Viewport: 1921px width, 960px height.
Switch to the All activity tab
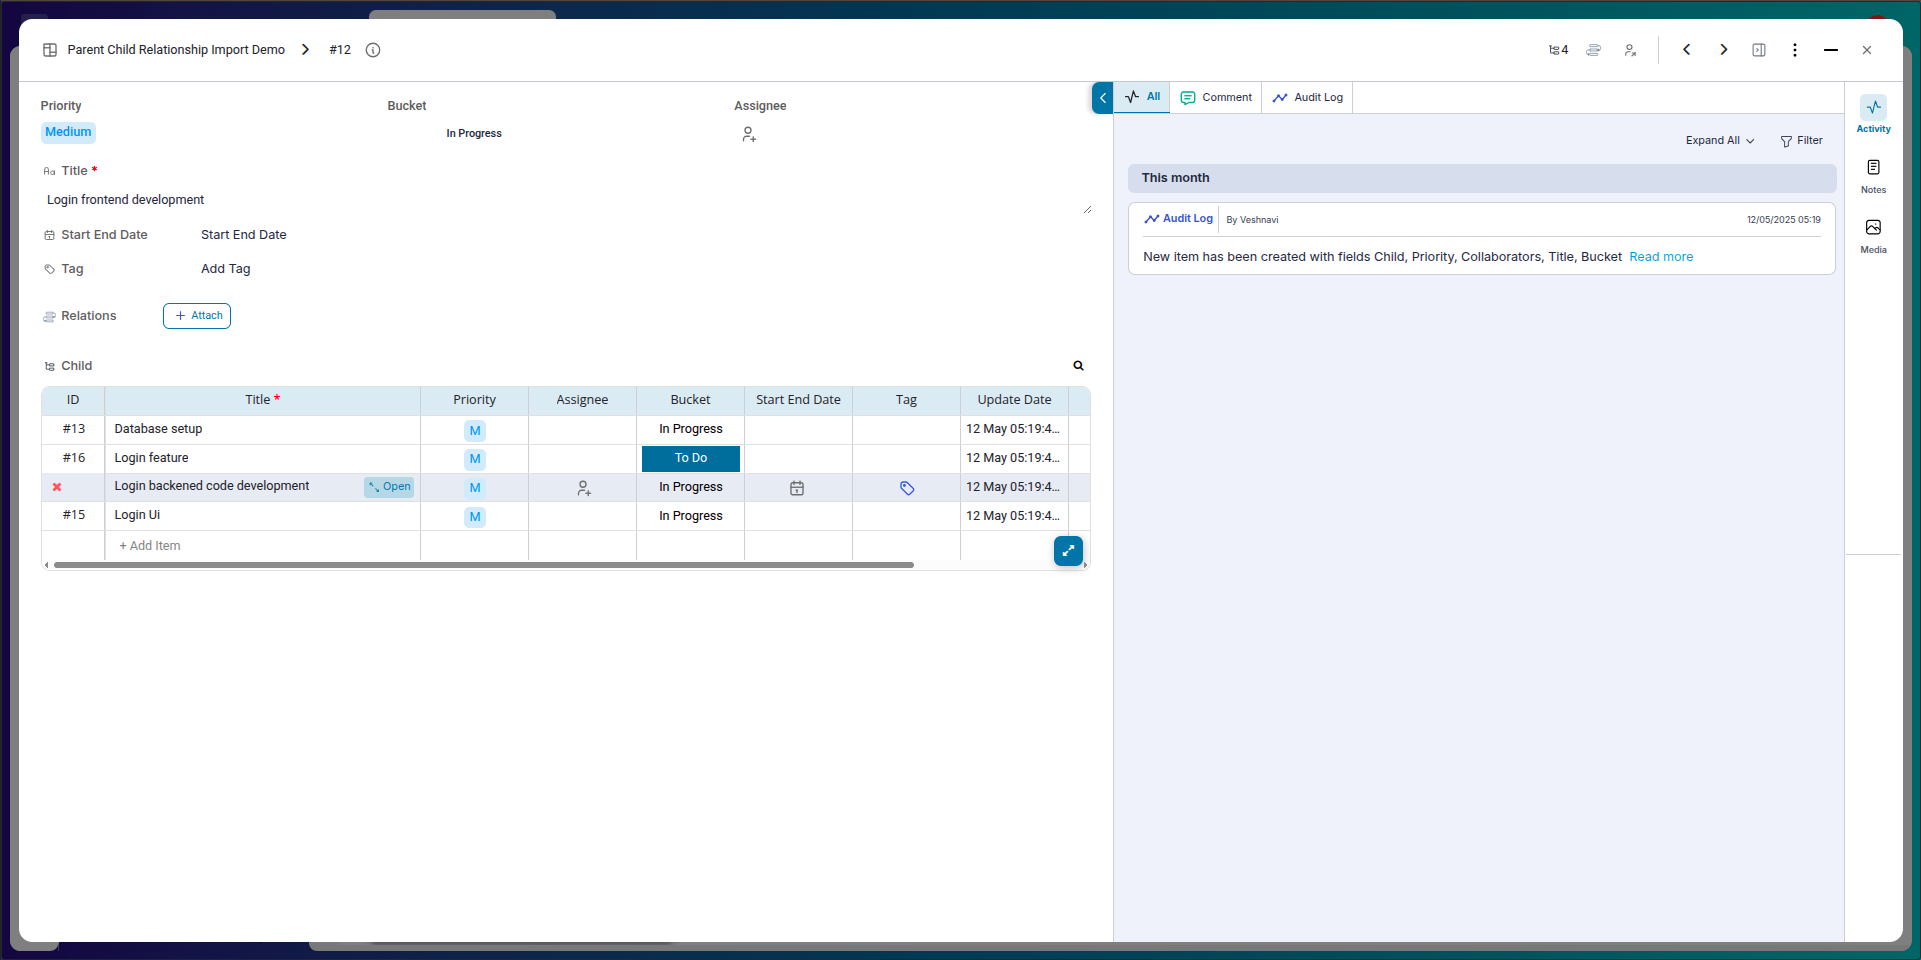(x=1142, y=97)
